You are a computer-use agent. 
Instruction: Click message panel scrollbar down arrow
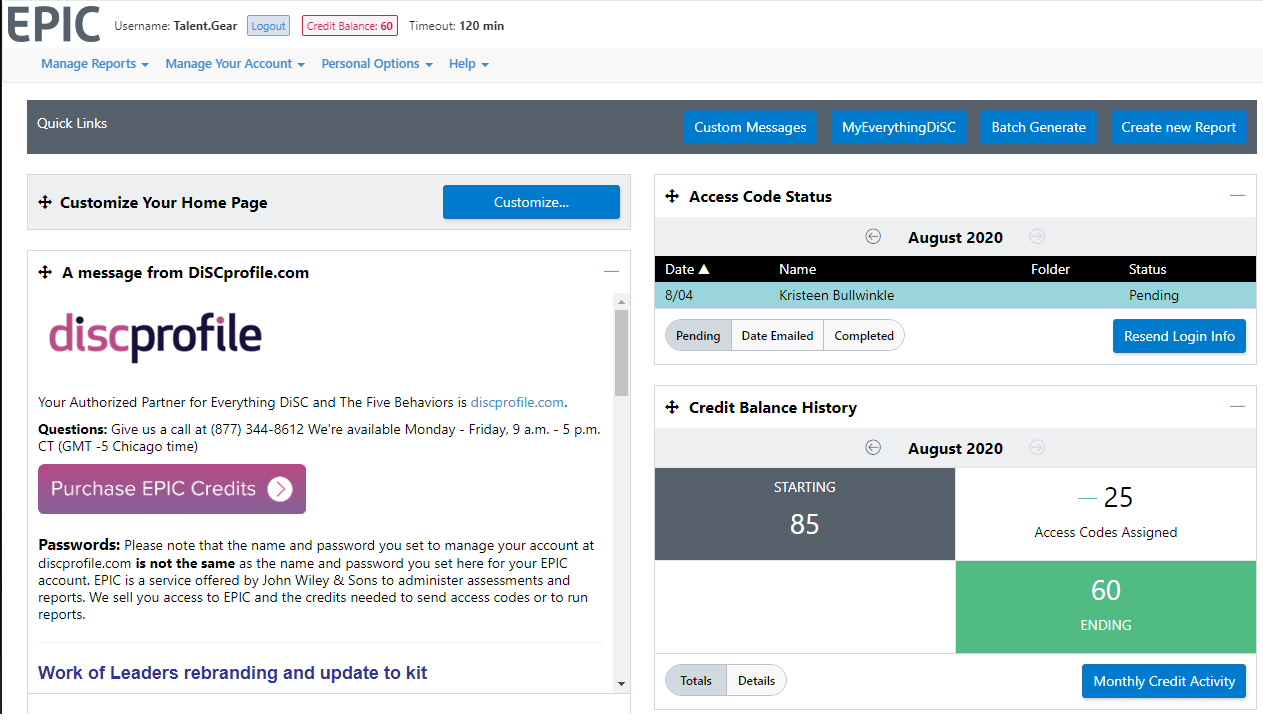click(621, 684)
